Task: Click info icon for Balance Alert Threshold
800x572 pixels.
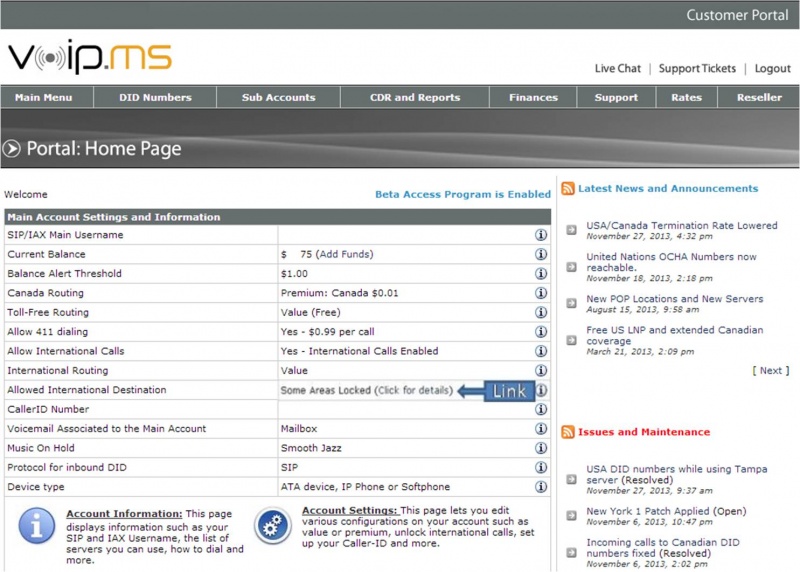Action: click(x=541, y=273)
